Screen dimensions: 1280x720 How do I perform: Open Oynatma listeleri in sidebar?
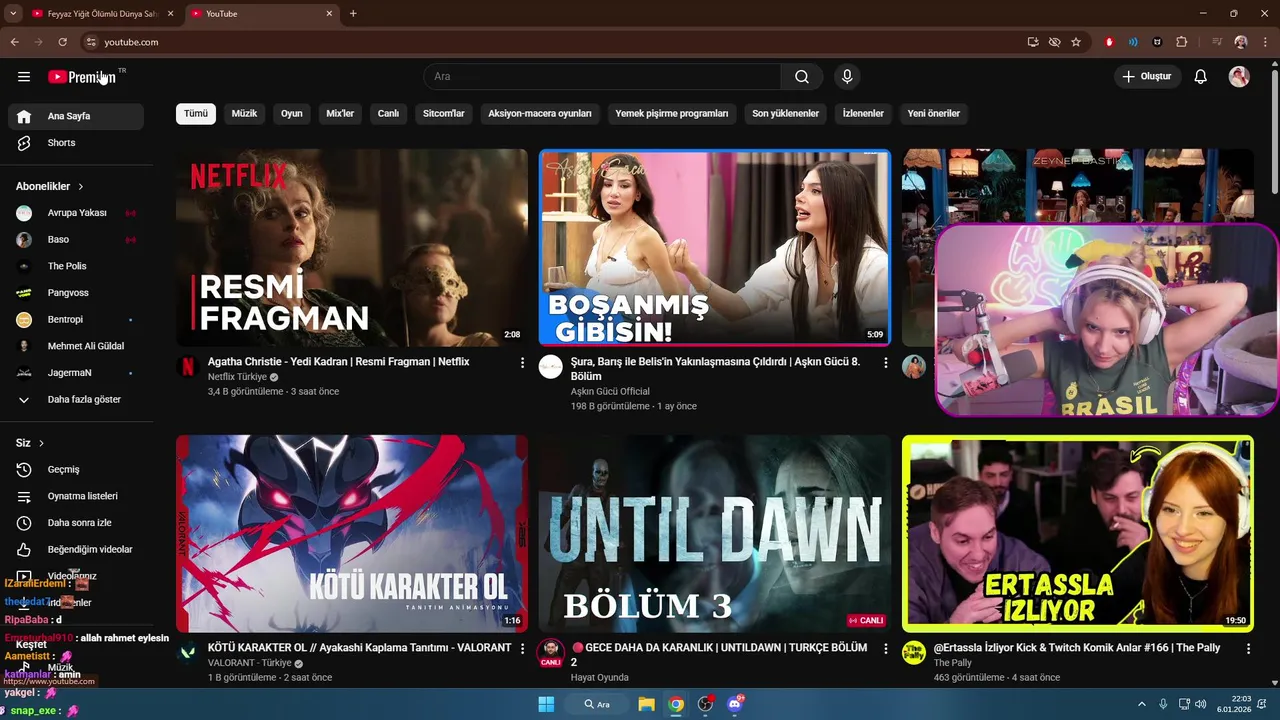[76, 497]
